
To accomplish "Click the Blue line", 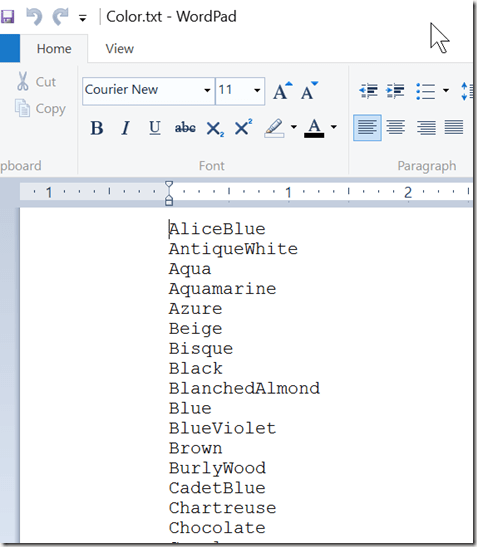I will point(190,409).
